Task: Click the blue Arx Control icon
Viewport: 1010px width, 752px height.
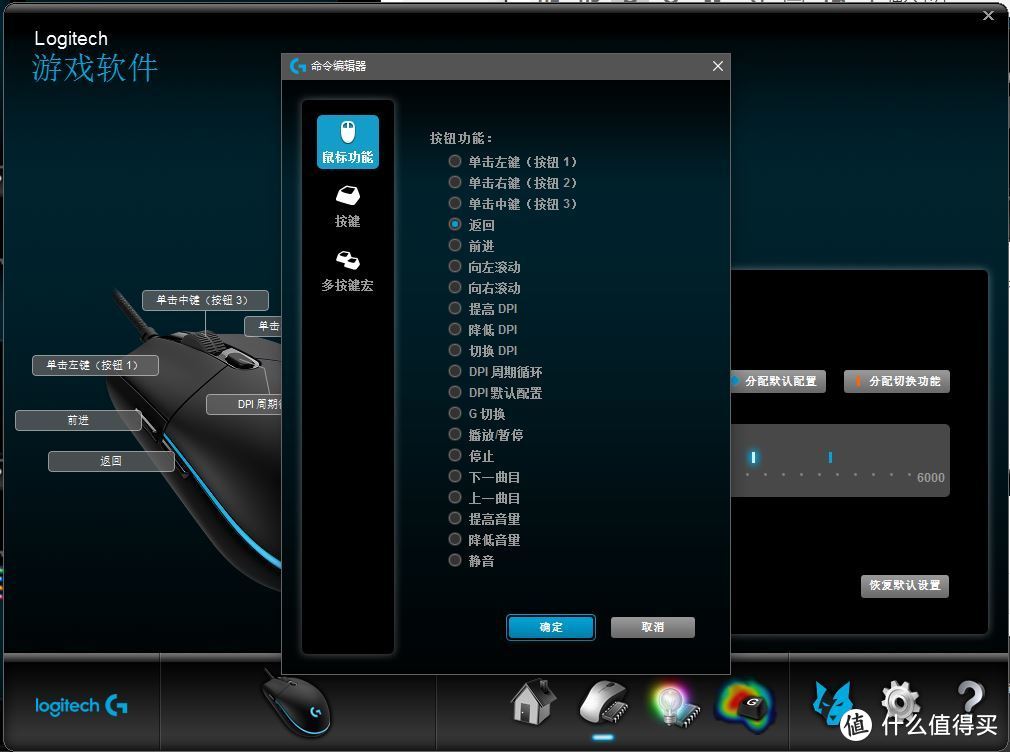Action: pyautogui.click(x=832, y=702)
